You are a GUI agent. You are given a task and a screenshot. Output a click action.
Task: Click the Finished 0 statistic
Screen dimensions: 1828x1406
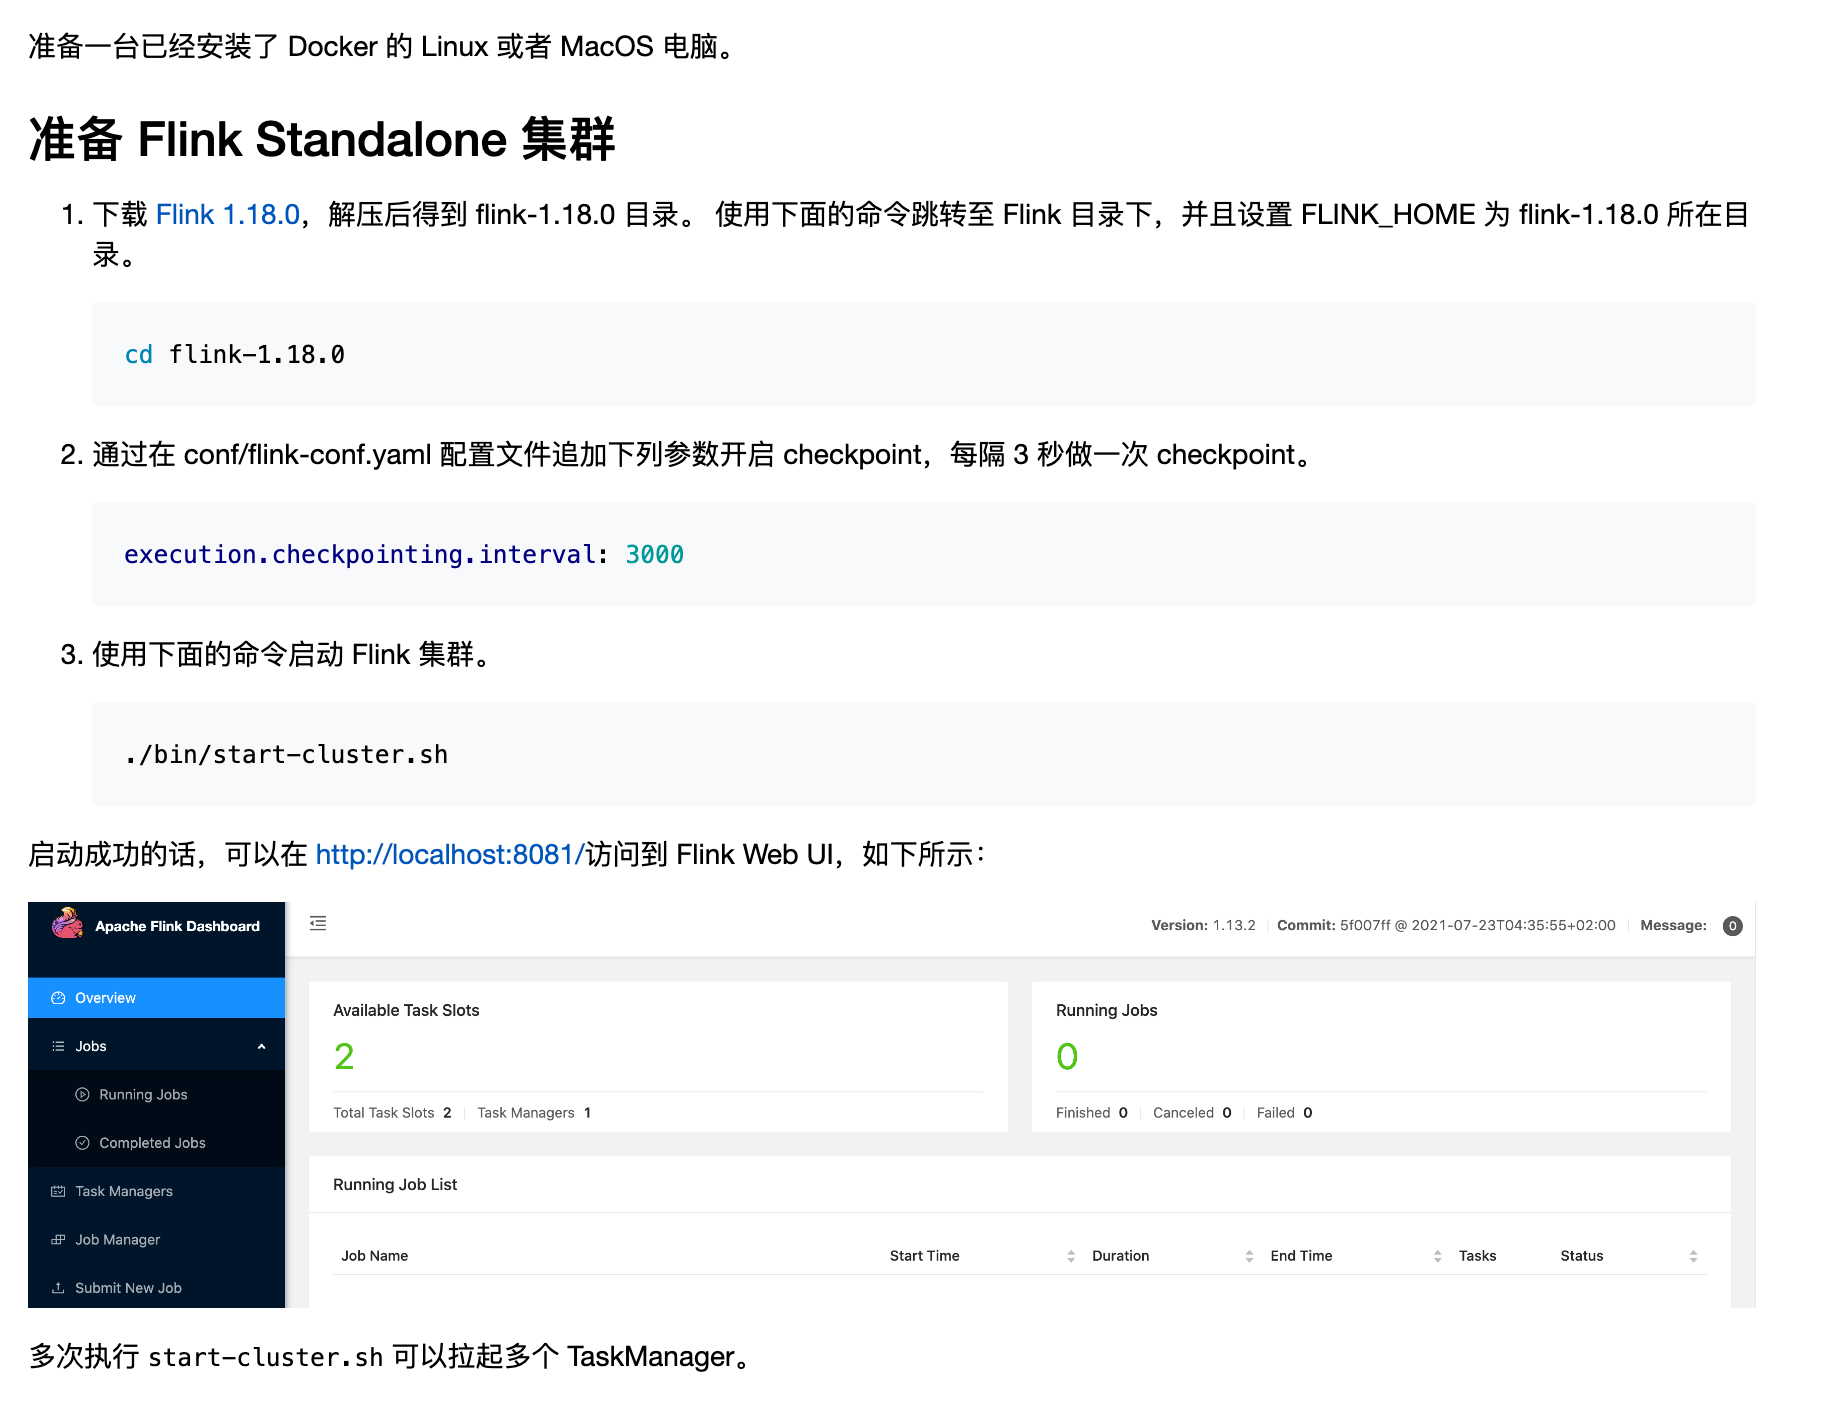(x=1092, y=1113)
